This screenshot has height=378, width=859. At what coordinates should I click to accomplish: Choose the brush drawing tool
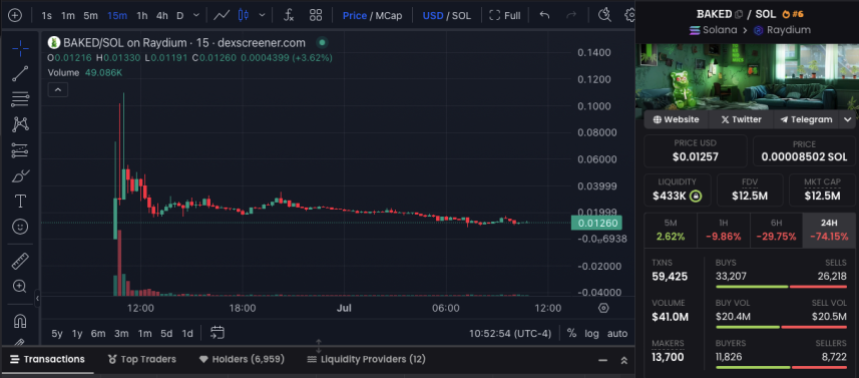[x=20, y=176]
